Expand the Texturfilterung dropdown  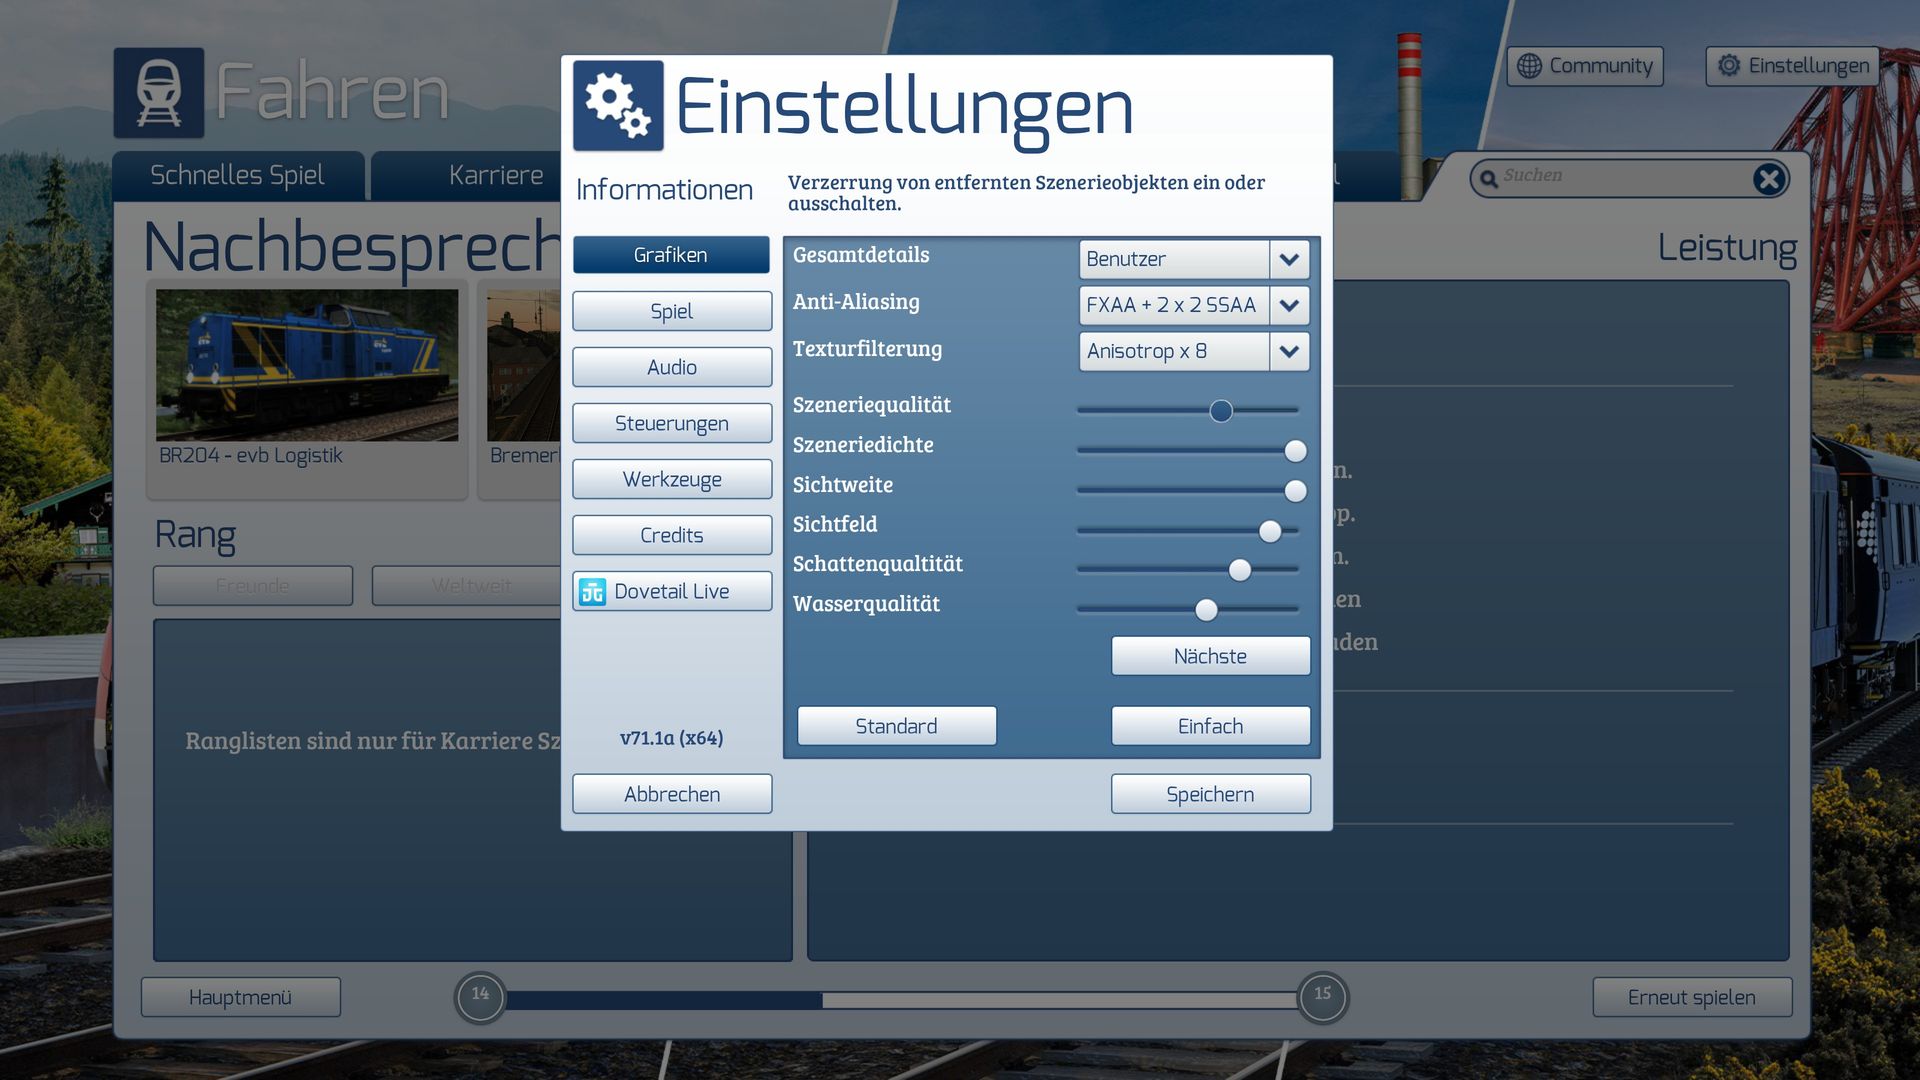click(x=1289, y=352)
